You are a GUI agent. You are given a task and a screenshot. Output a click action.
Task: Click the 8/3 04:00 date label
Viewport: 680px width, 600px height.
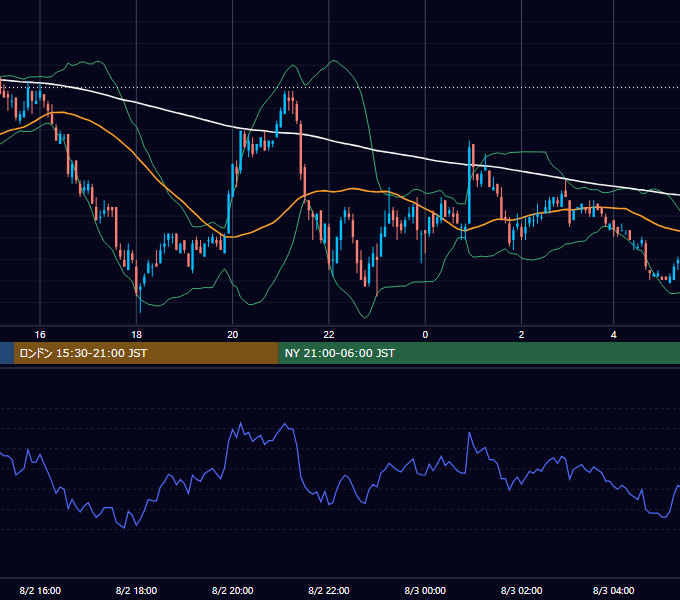click(613, 590)
